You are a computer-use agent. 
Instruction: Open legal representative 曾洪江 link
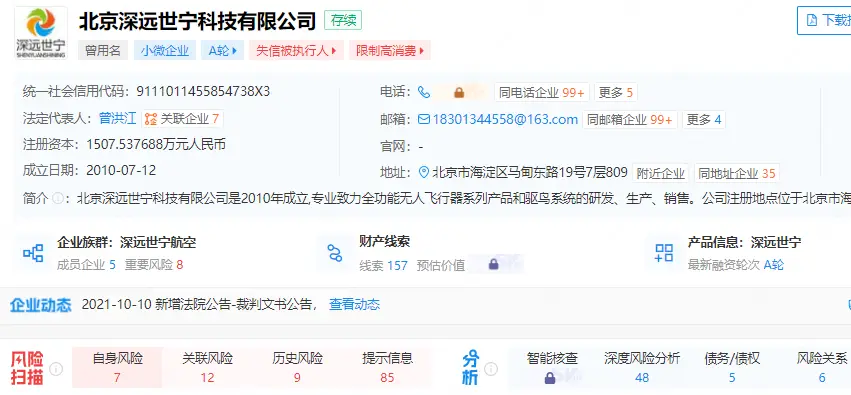[118, 118]
